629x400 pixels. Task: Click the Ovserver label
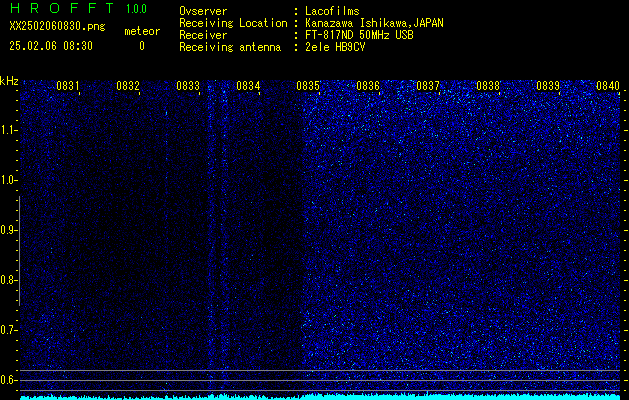pos(203,11)
